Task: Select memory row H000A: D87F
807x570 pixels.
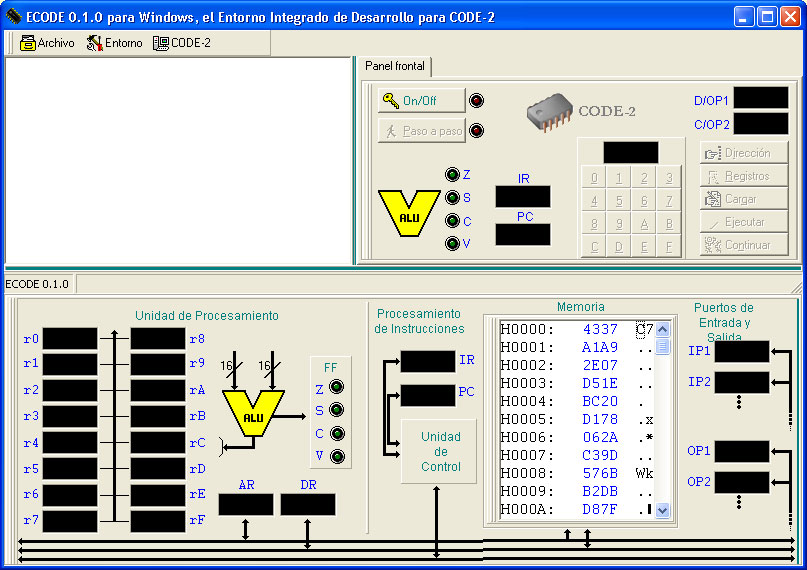Action: click(576, 509)
